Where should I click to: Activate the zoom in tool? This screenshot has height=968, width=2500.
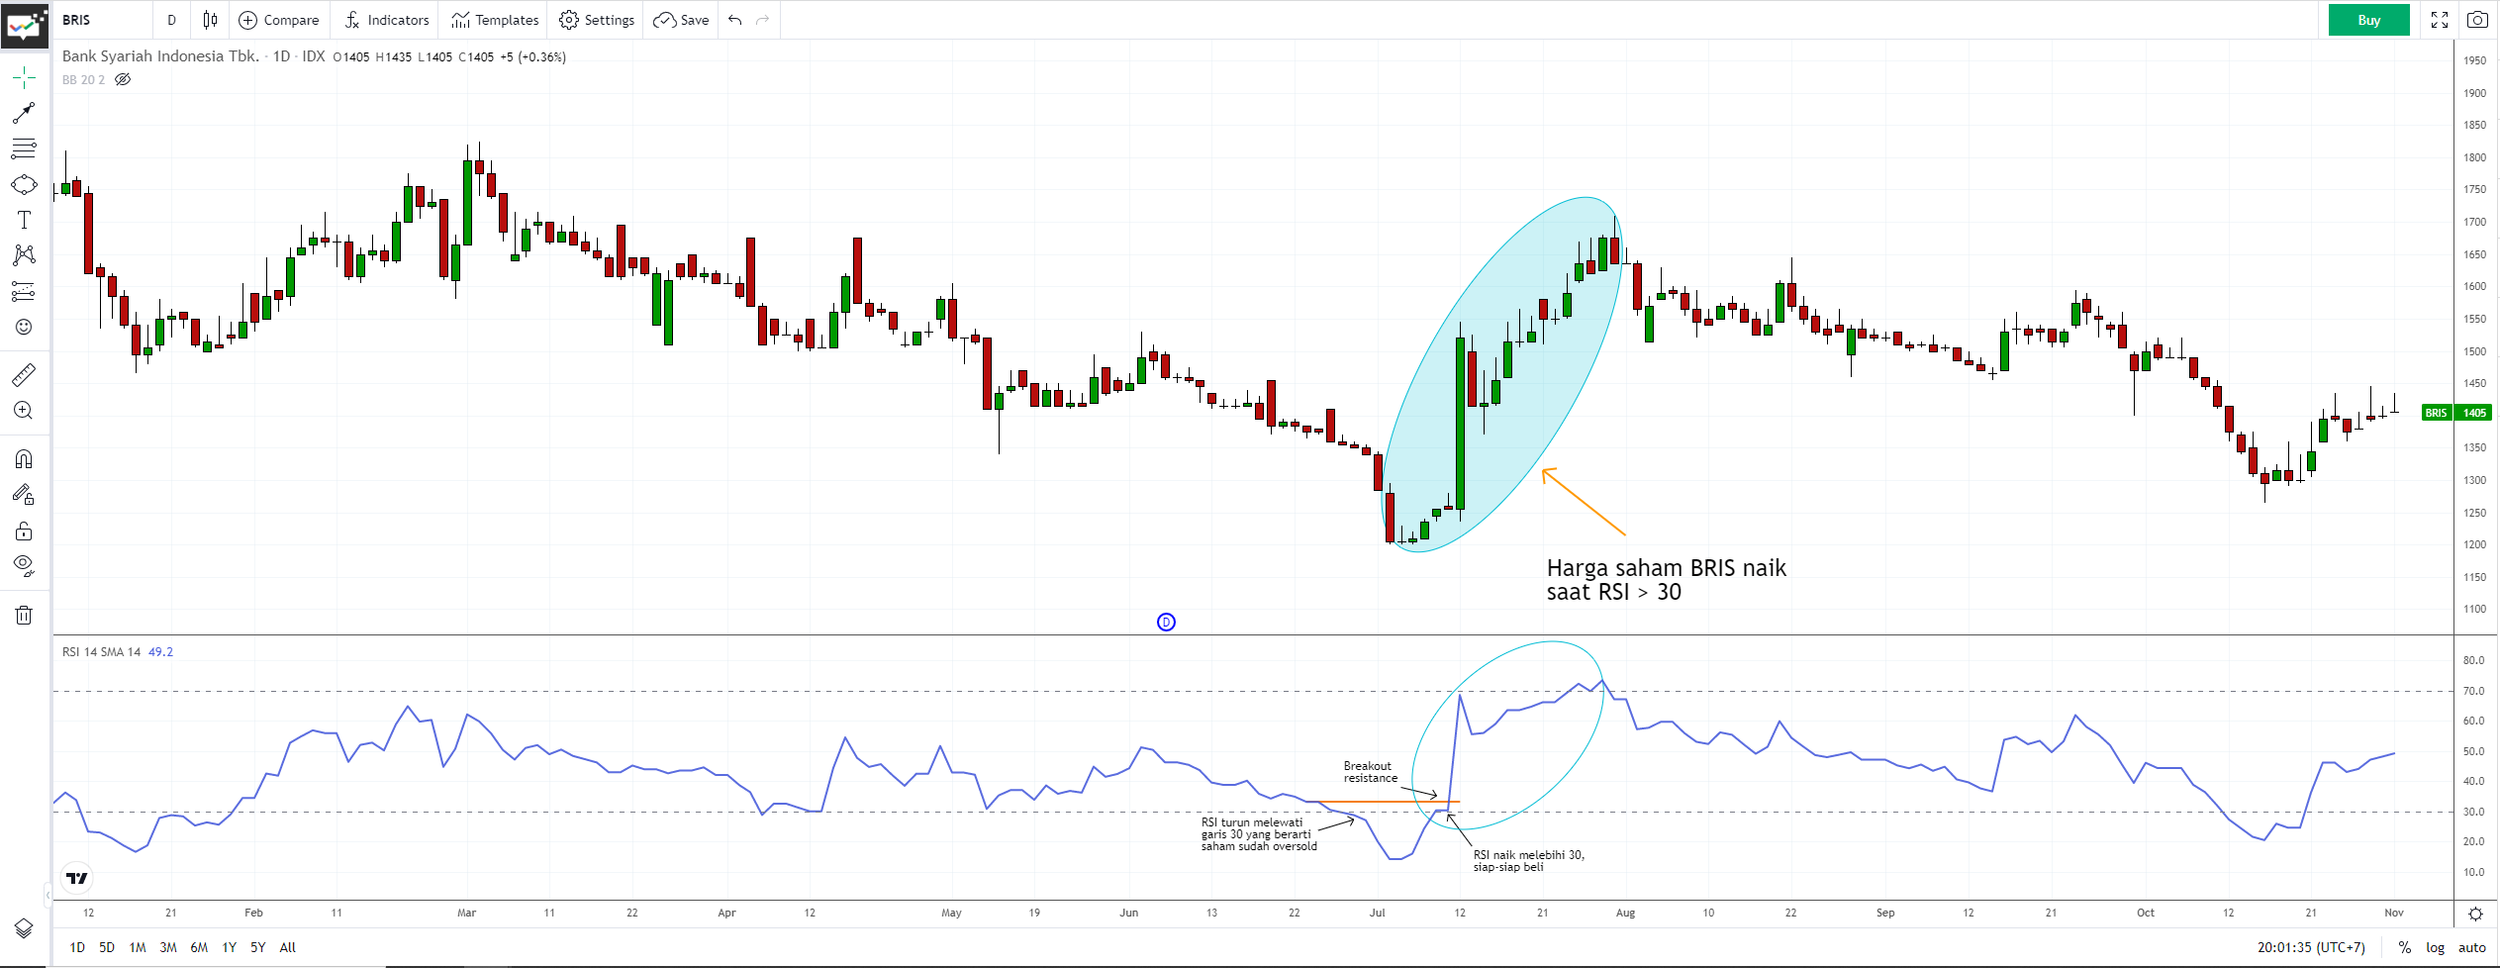coord(24,411)
